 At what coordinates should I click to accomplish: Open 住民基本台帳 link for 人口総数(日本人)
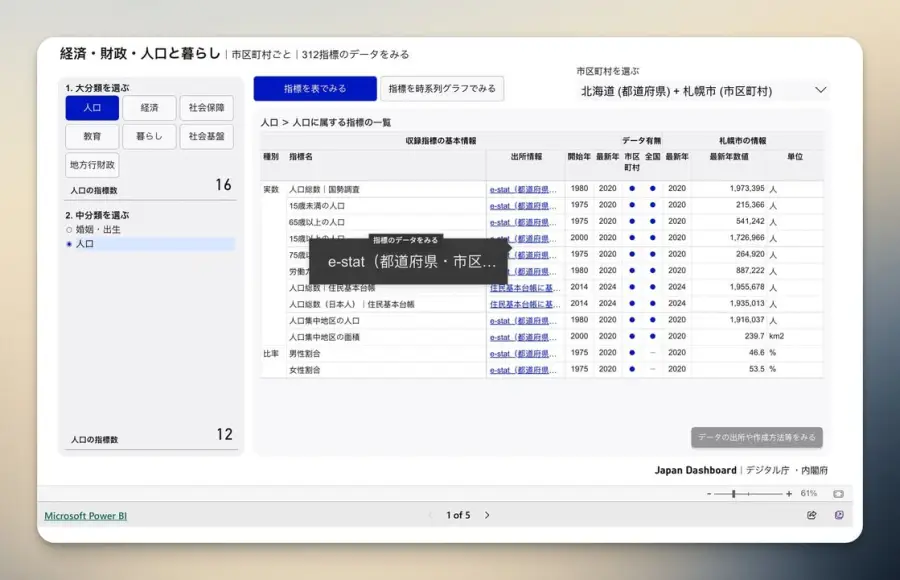(525, 304)
